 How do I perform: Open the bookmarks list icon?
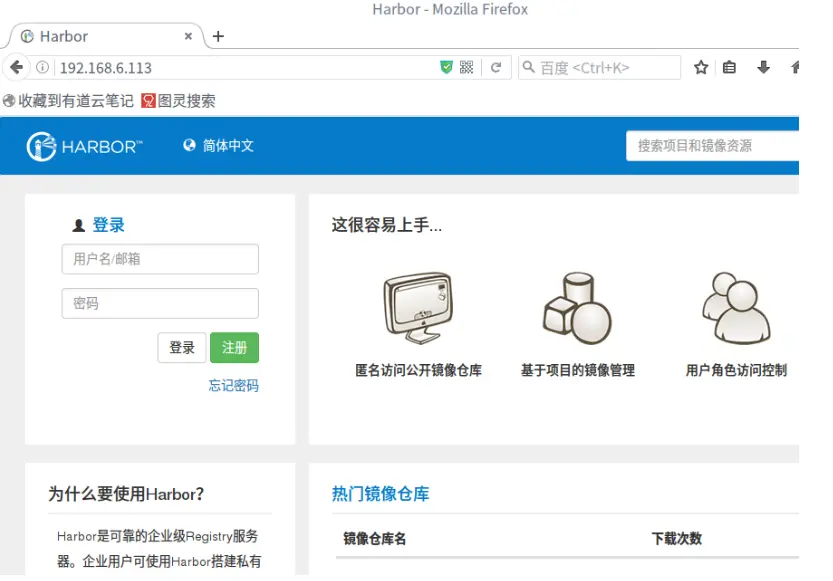tap(729, 67)
